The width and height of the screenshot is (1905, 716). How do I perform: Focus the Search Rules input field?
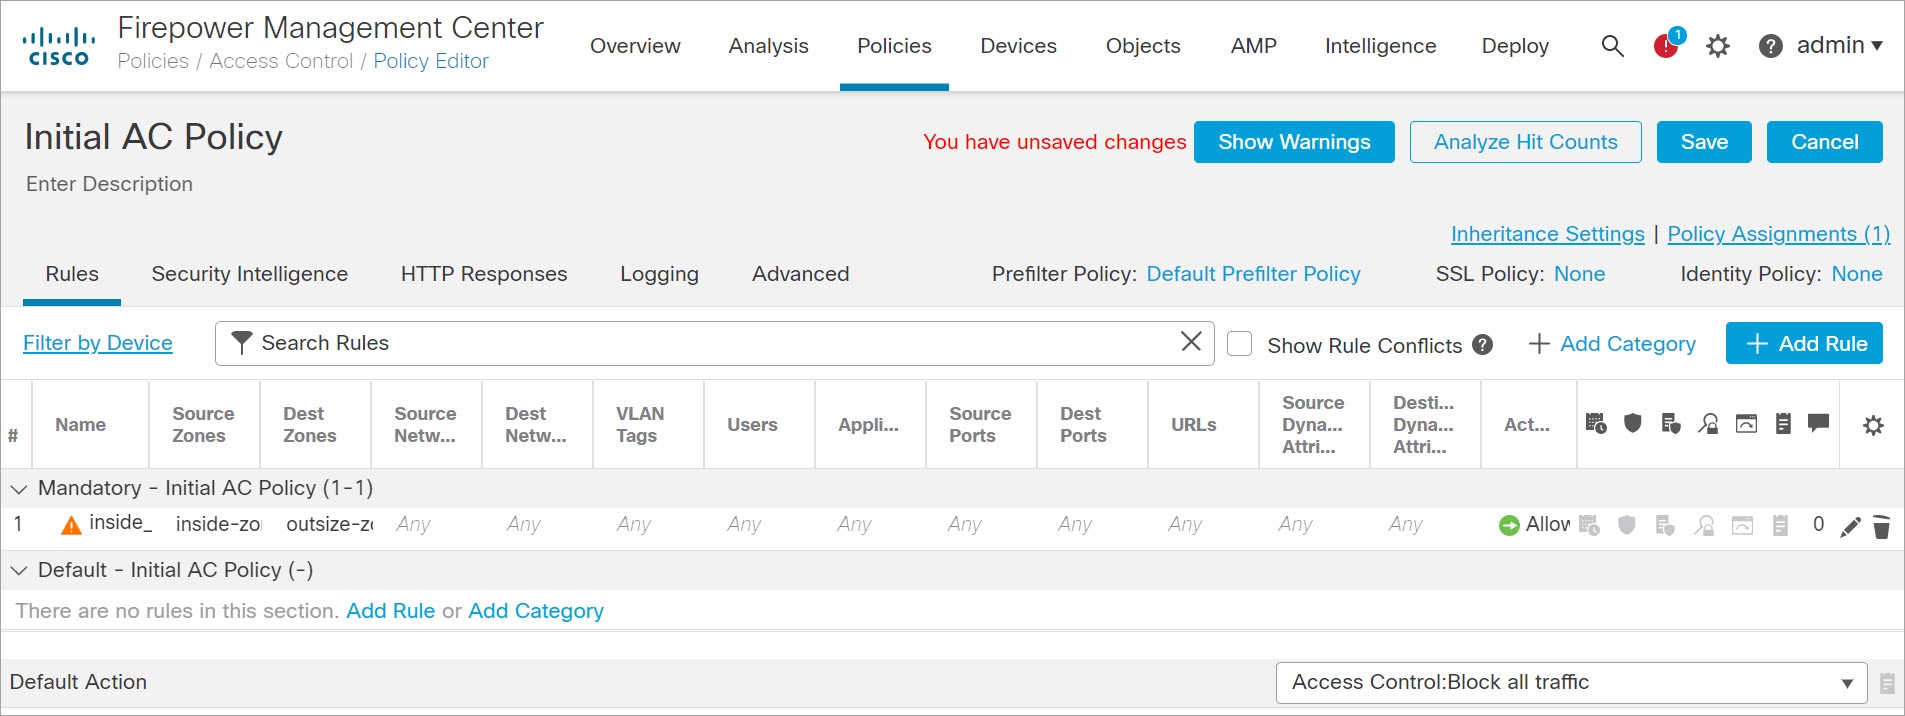click(714, 343)
